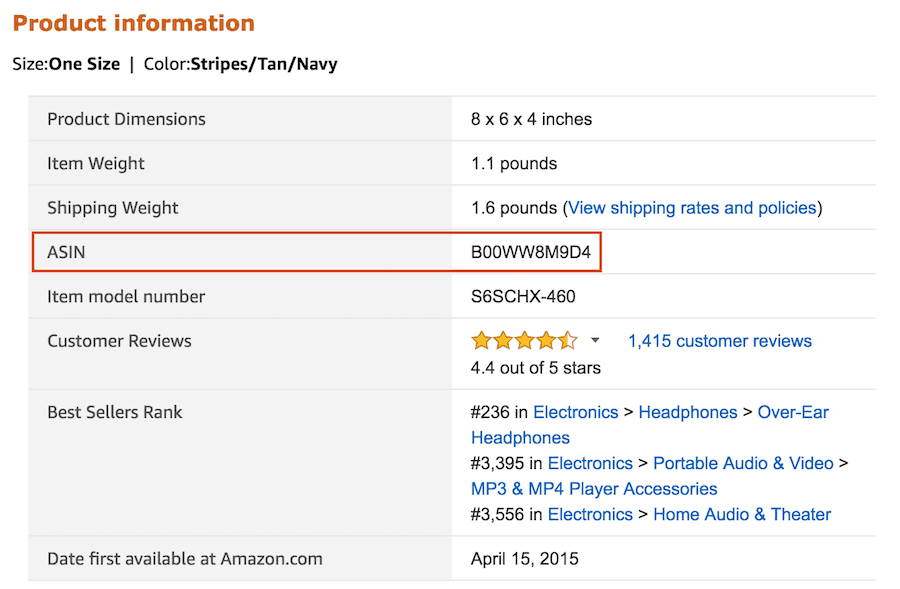Screen dimensions: 900x589
Task: Open Portable Audio & Video category
Action: [x=743, y=463]
